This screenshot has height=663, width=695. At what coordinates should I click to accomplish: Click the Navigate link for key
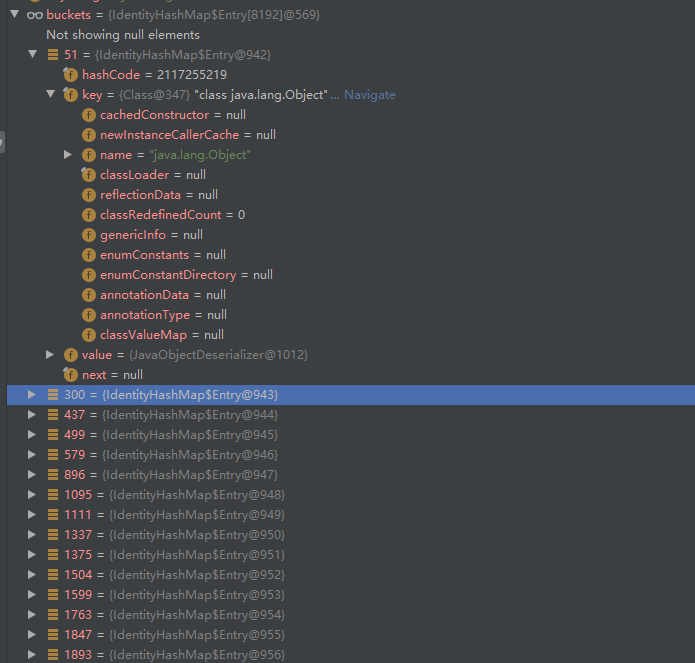point(370,95)
